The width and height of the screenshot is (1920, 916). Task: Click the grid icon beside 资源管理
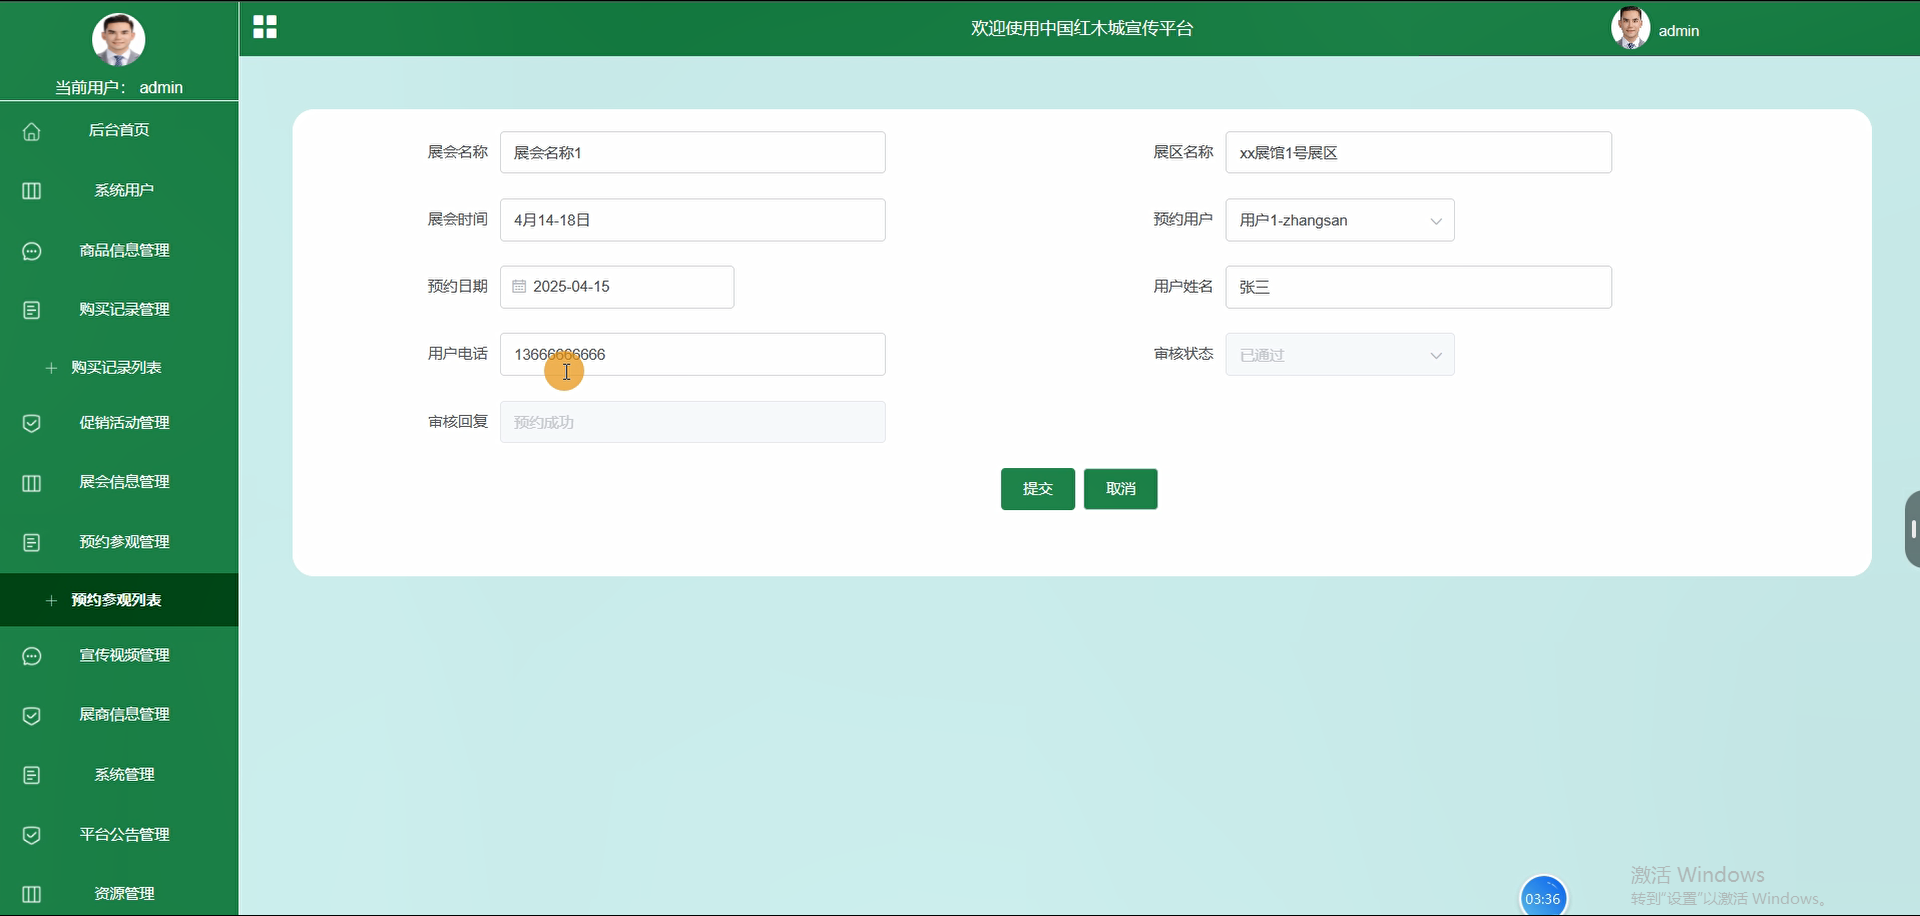31,894
